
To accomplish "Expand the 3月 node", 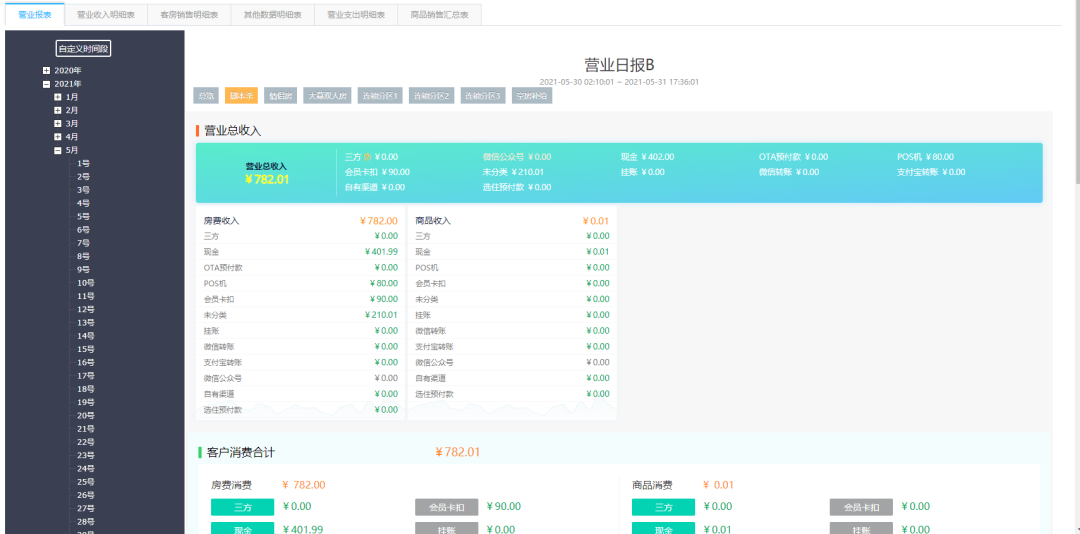I will tap(58, 123).
